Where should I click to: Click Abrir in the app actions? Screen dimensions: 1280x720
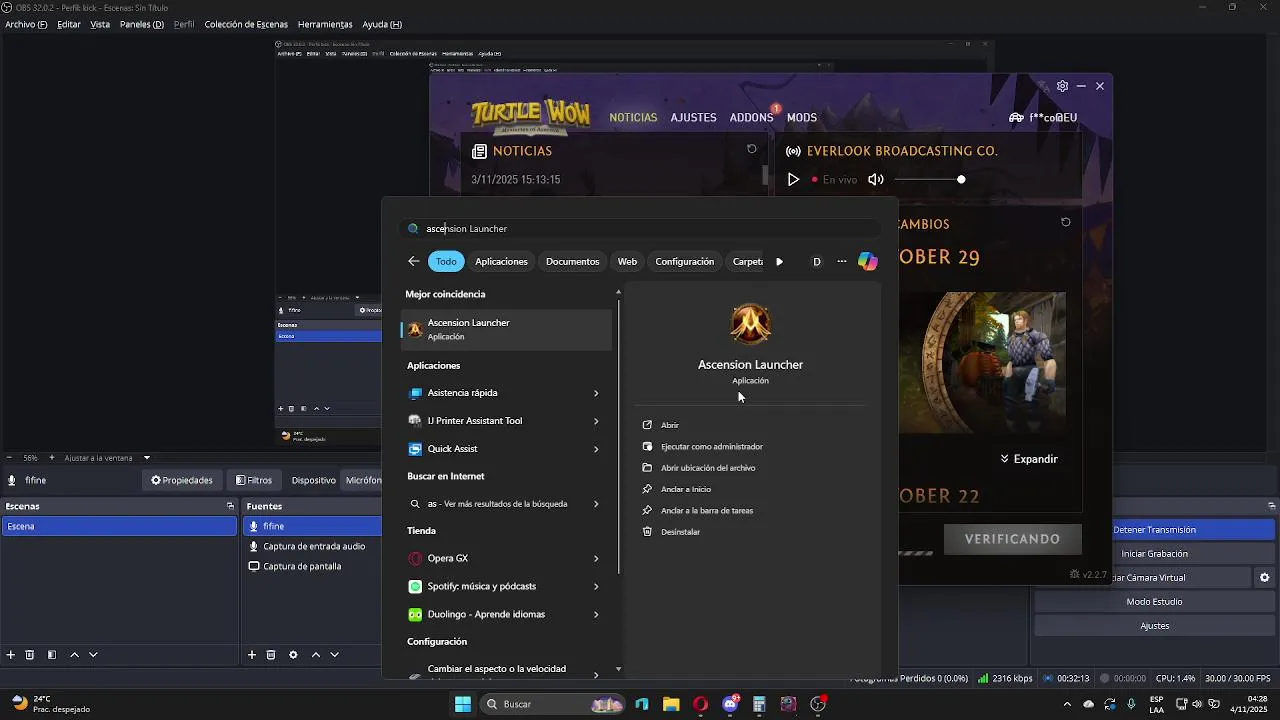click(x=669, y=425)
